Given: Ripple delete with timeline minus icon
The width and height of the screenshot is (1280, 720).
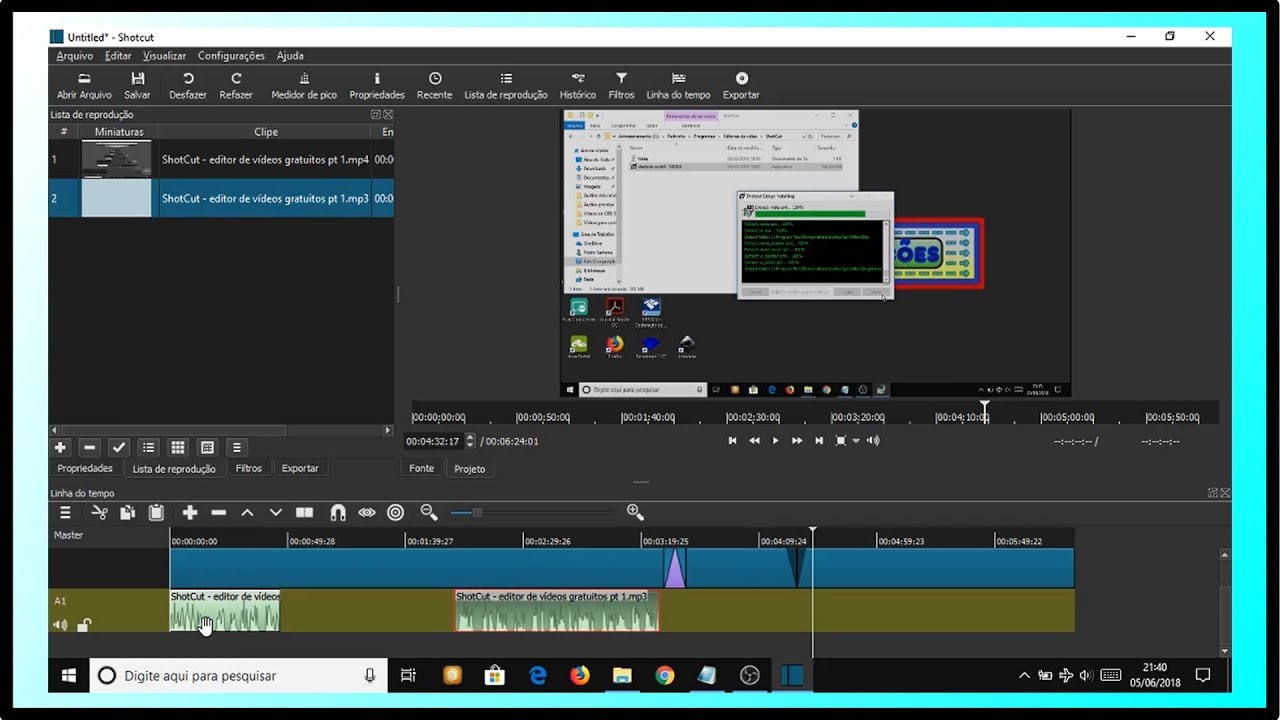Looking at the screenshot, I should pos(218,512).
